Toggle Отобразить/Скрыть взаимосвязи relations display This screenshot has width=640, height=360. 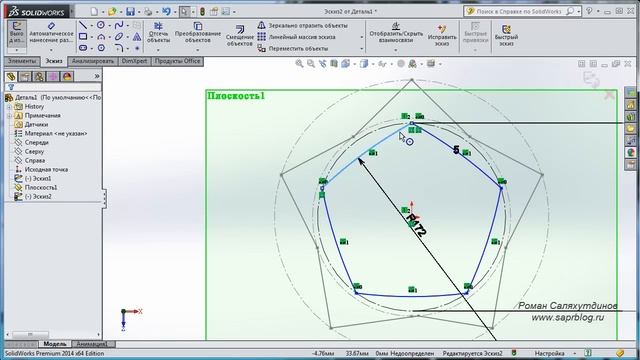396,34
